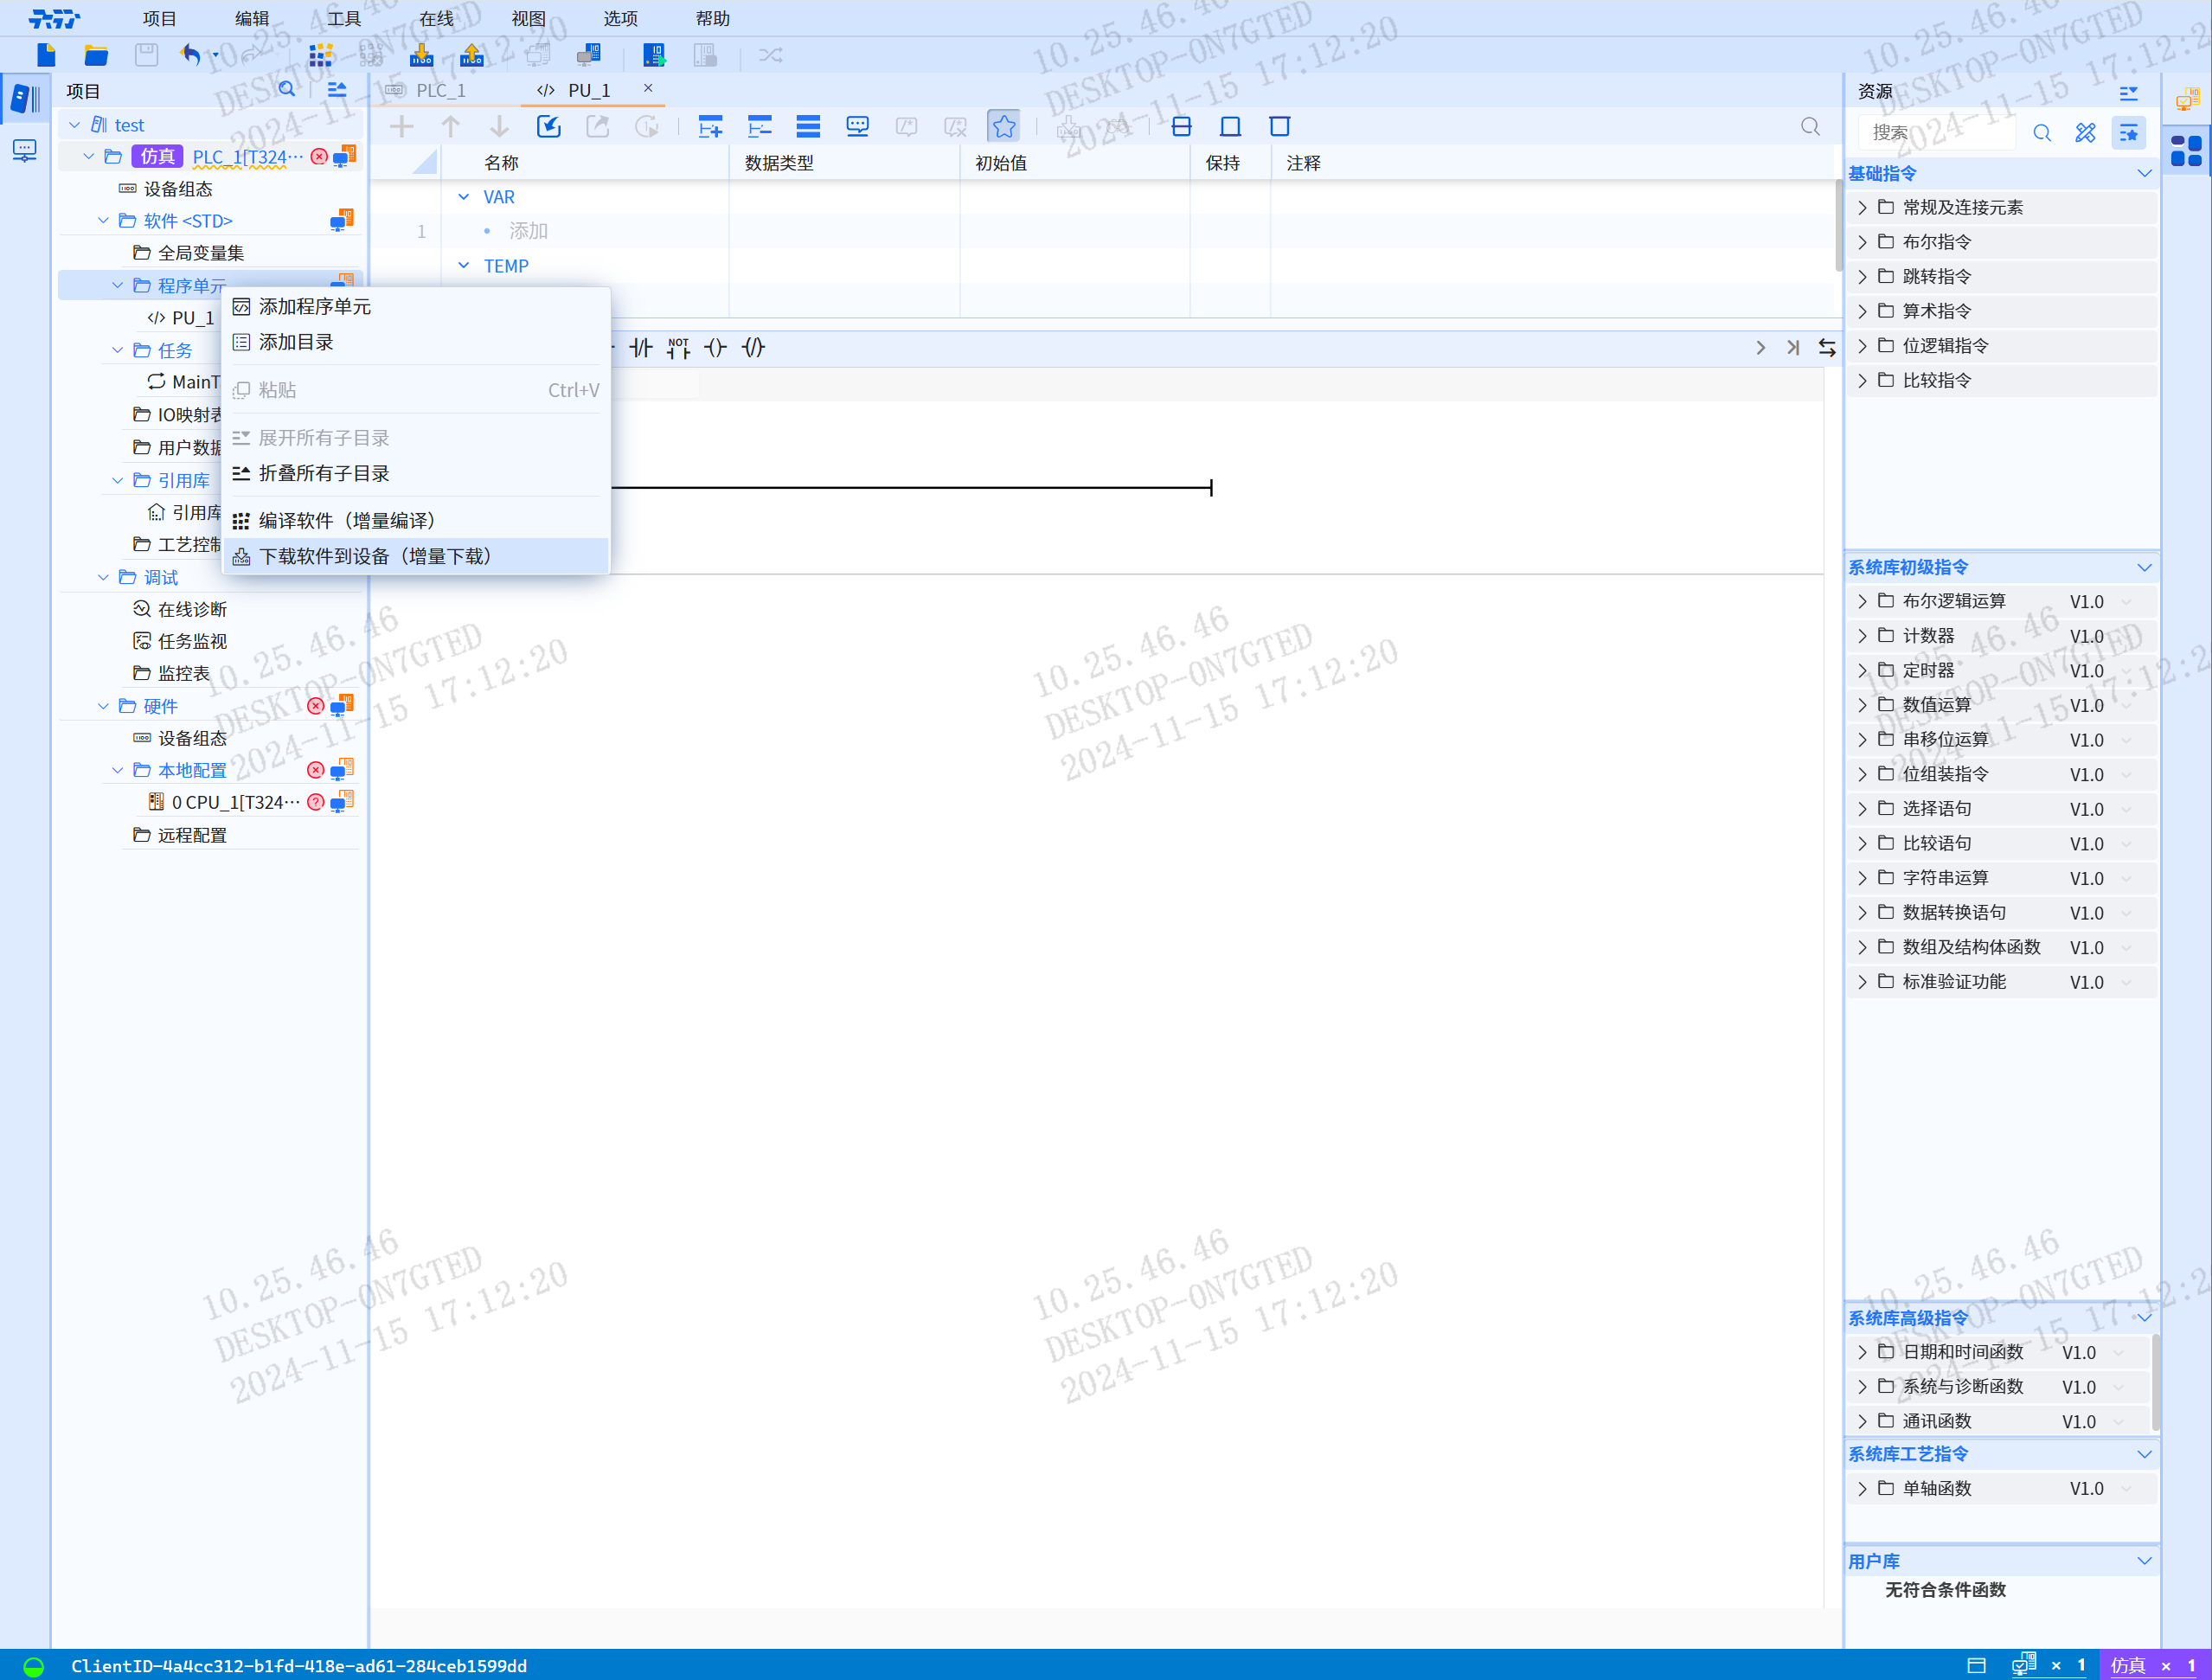This screenshot has width=2212, height=1680.
Task: Search in the project tree panel
Action: pyautogui.click(x=287, y=90)
